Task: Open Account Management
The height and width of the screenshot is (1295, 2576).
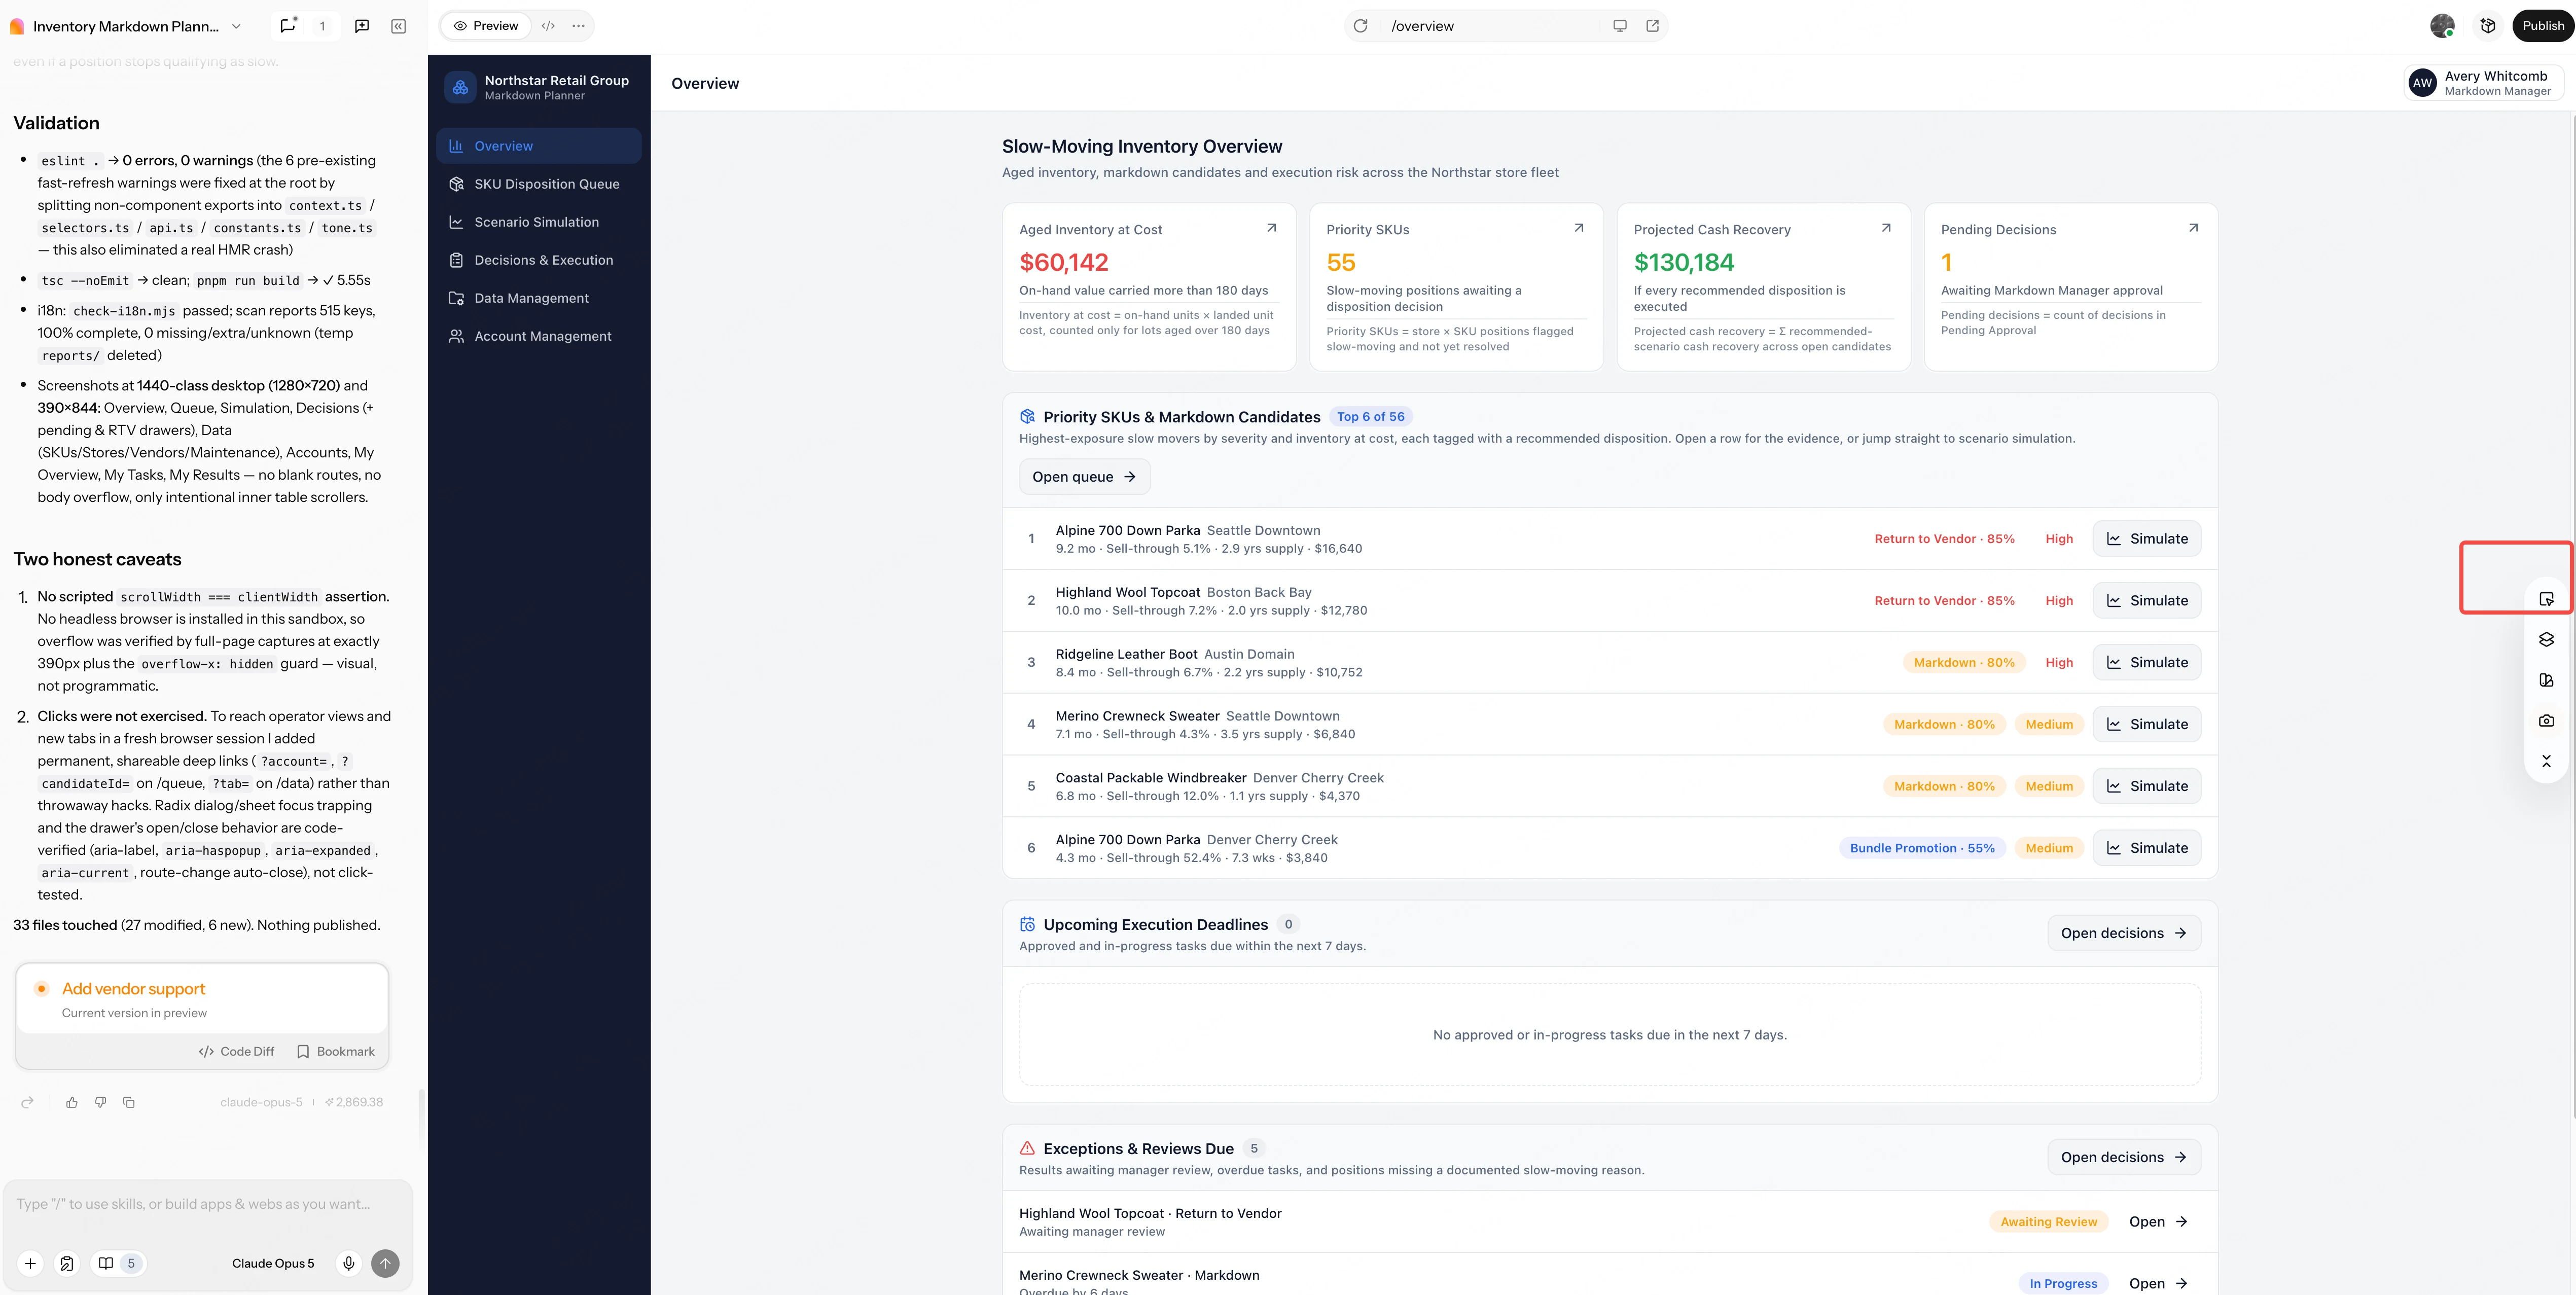Action: click(539, 336)
